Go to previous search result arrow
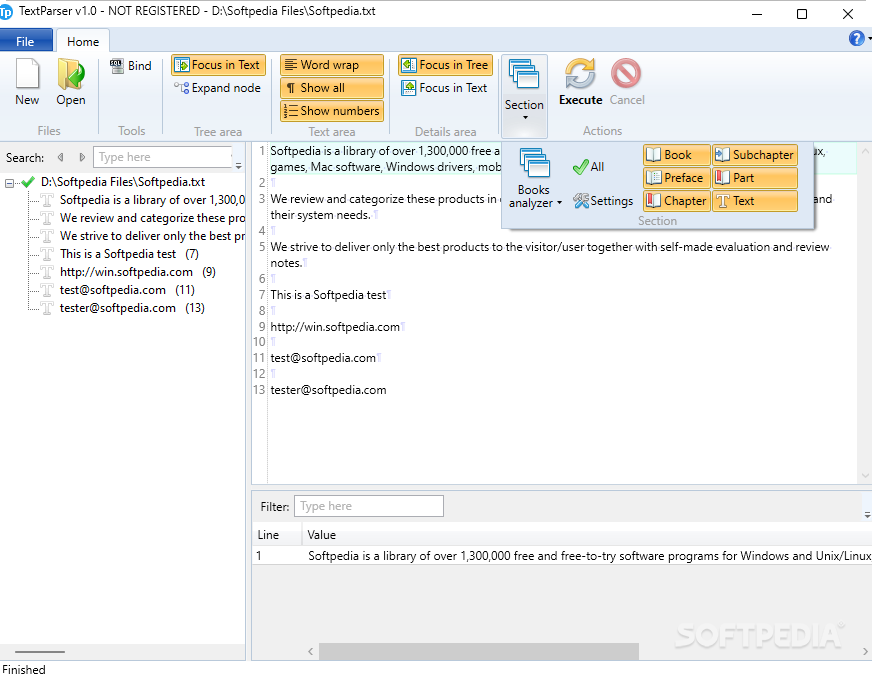 61,157
